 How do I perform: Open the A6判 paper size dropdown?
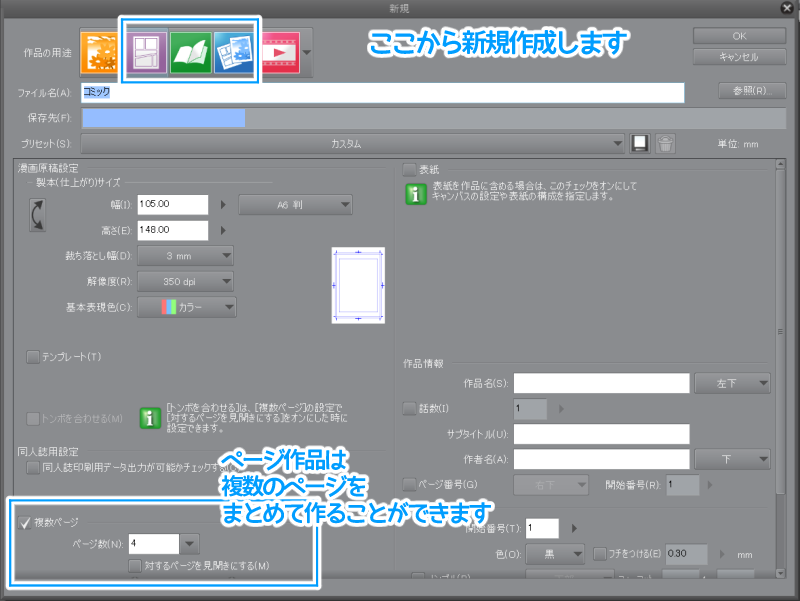295,203
